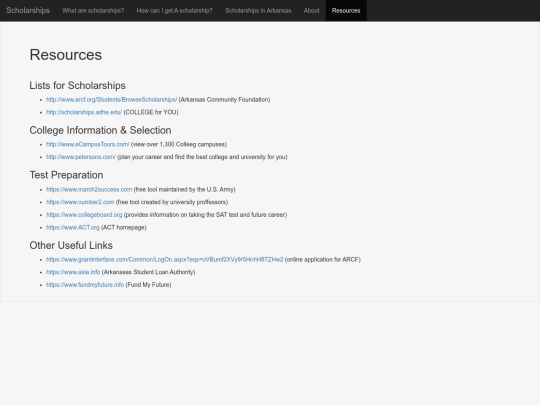Open the arcf.org BrowseScholarships link
The height and width of the screenshot is (405, 540).
(x=112, y=100)
